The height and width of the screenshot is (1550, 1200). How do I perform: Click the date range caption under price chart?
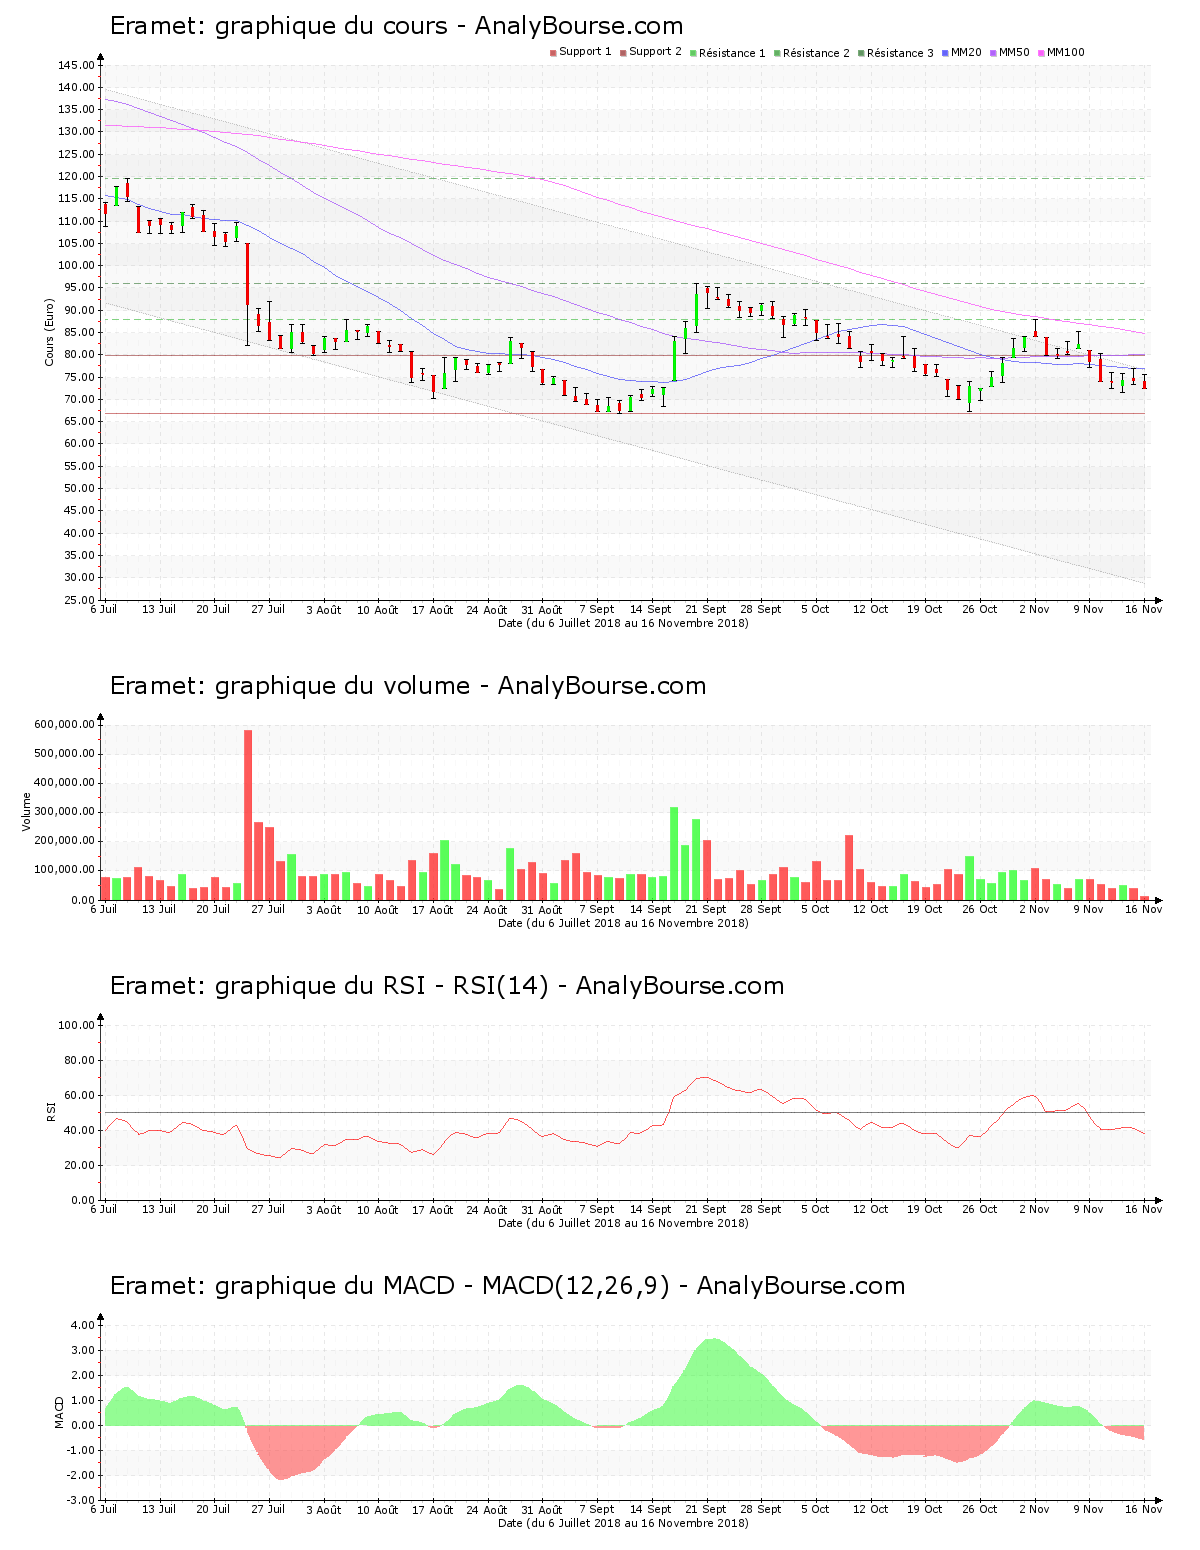point(623,623)
